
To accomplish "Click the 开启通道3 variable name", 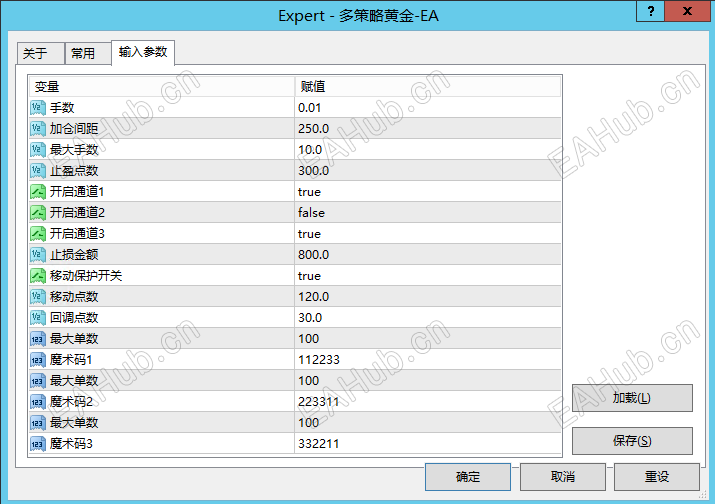I will 77,234.
